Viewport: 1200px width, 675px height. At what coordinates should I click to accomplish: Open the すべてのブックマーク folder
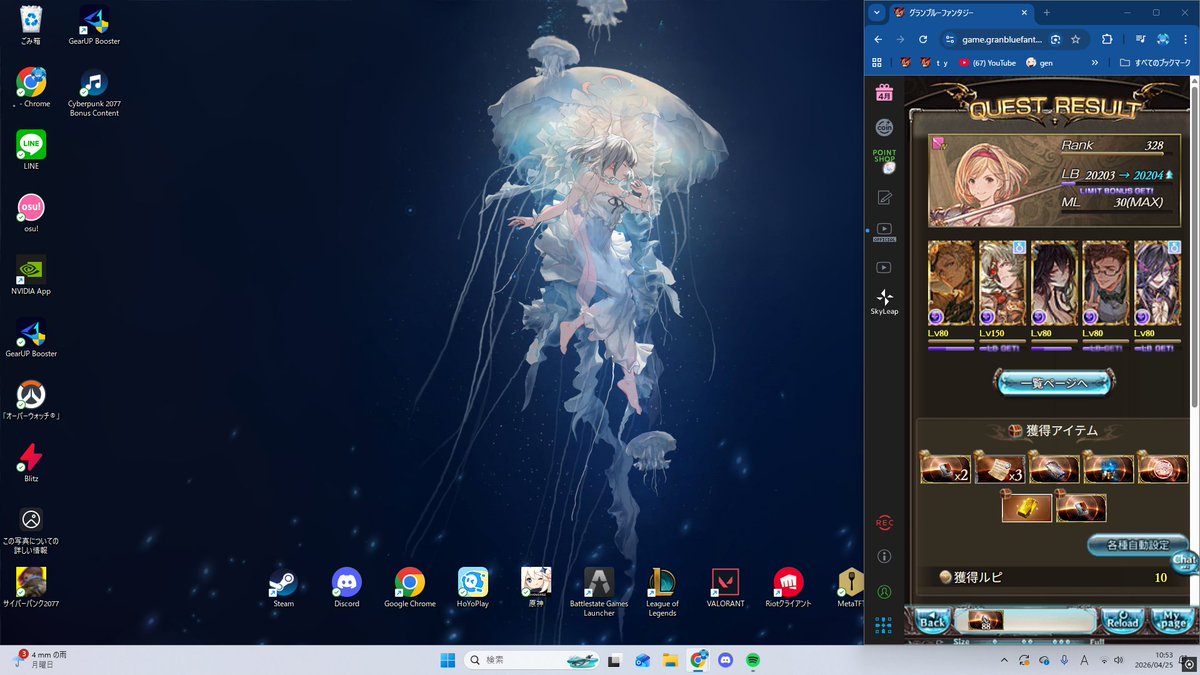tap(1155, 62)
